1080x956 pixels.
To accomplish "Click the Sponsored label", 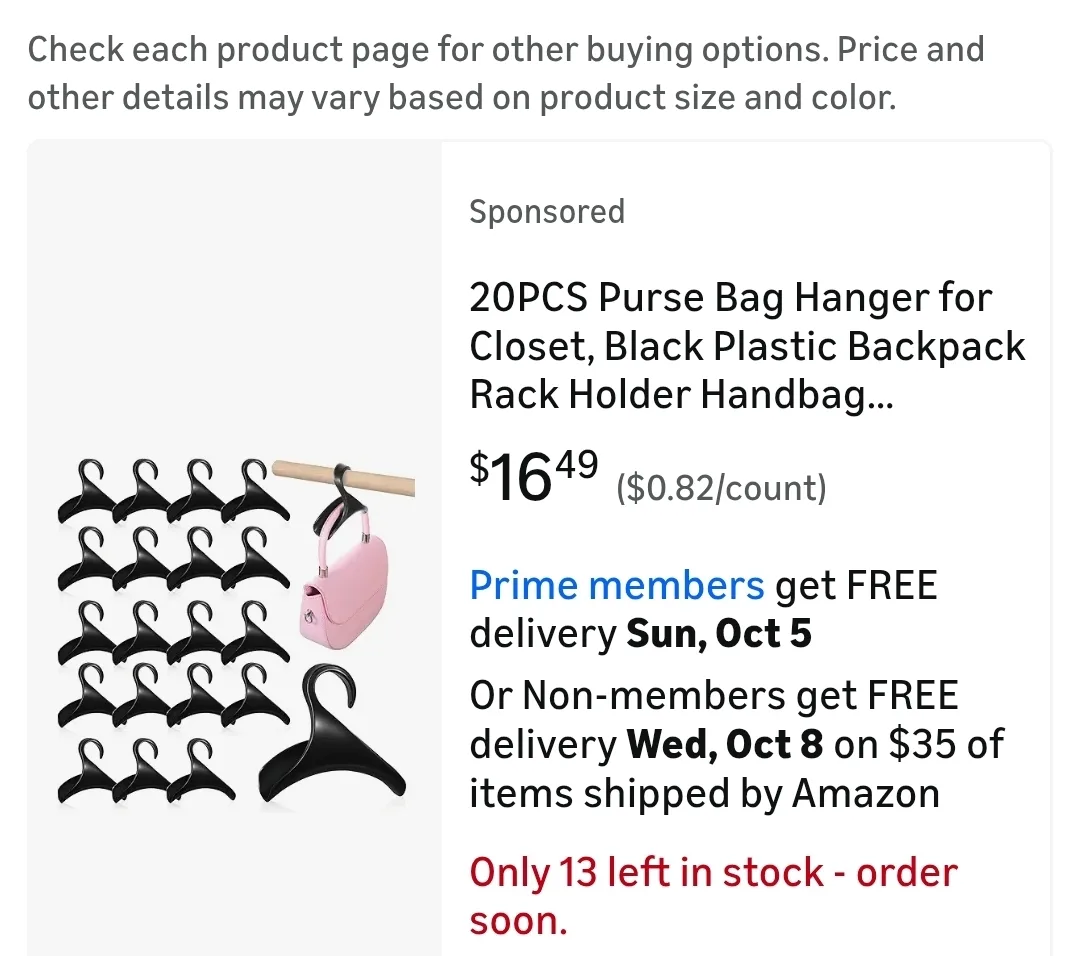I will 547,212.
